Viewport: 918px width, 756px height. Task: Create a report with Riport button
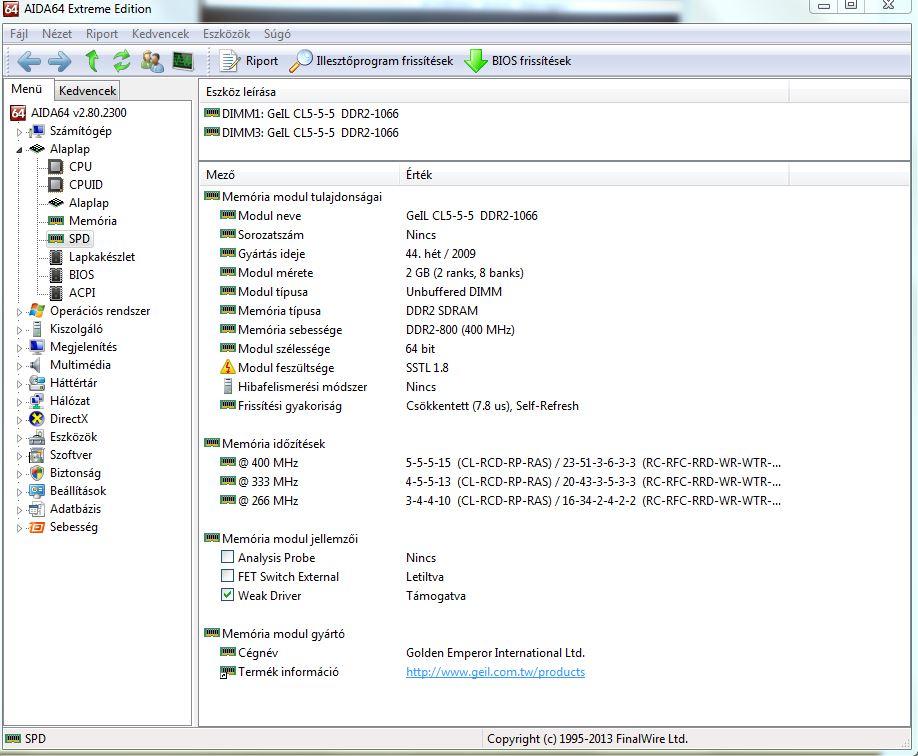(249, 61)
